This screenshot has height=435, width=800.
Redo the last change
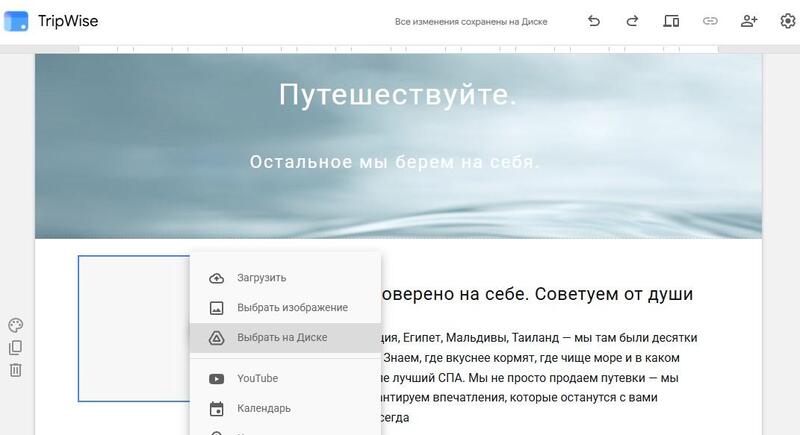632,21
